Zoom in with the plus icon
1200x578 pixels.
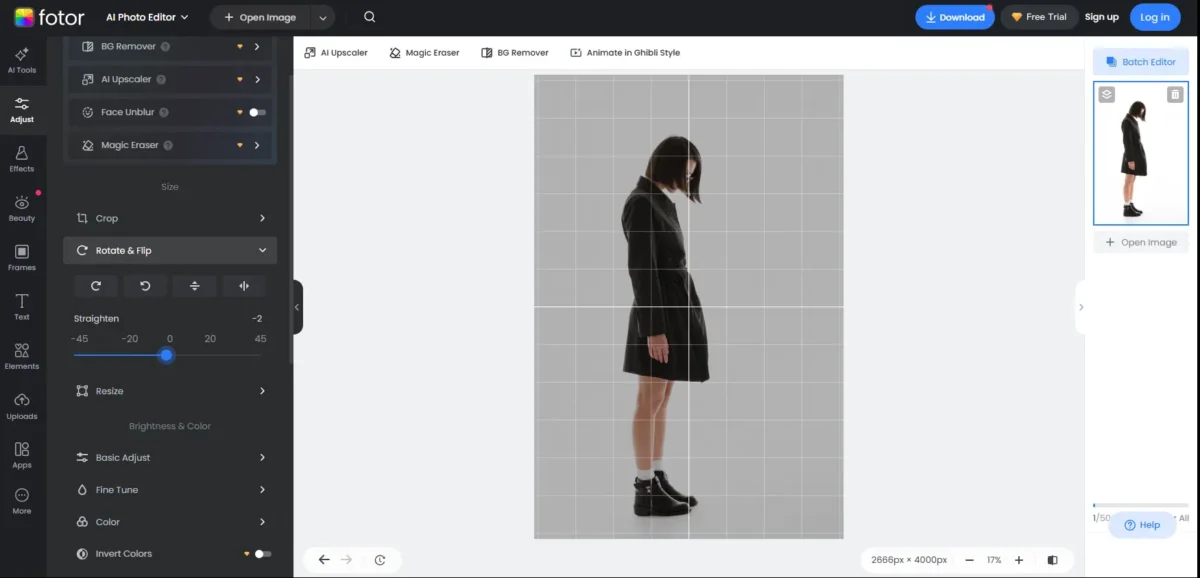[1019, 560]
